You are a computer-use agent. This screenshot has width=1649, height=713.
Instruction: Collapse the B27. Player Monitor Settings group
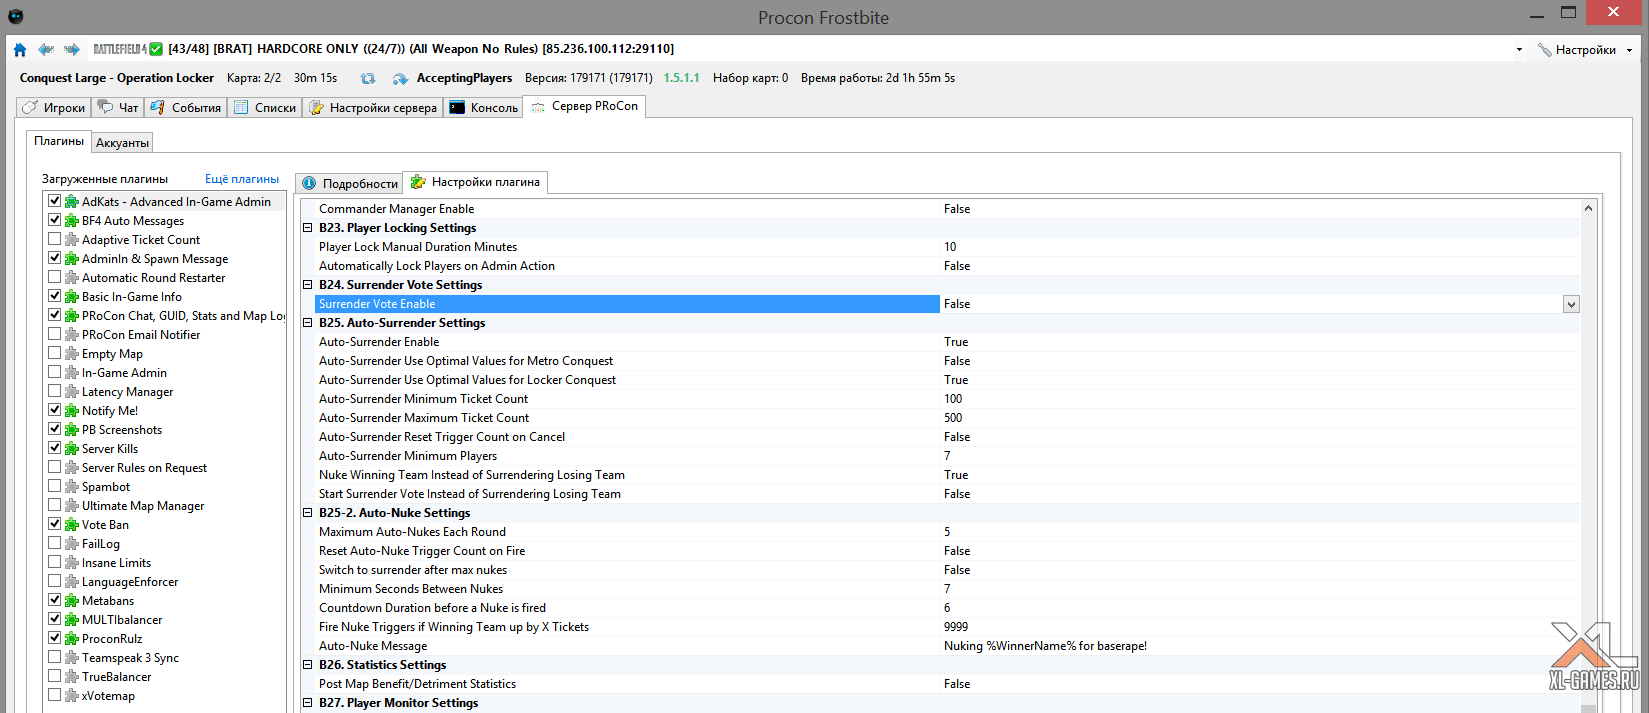coord(308,703)
